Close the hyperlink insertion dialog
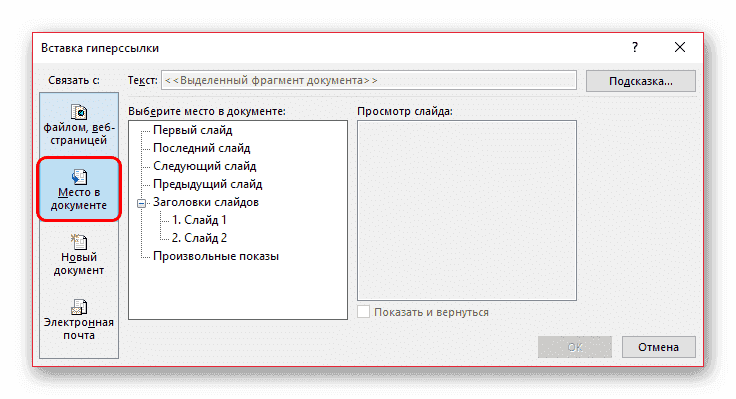The height and width of the screenshot is (399, 736). tap(680, 47)
